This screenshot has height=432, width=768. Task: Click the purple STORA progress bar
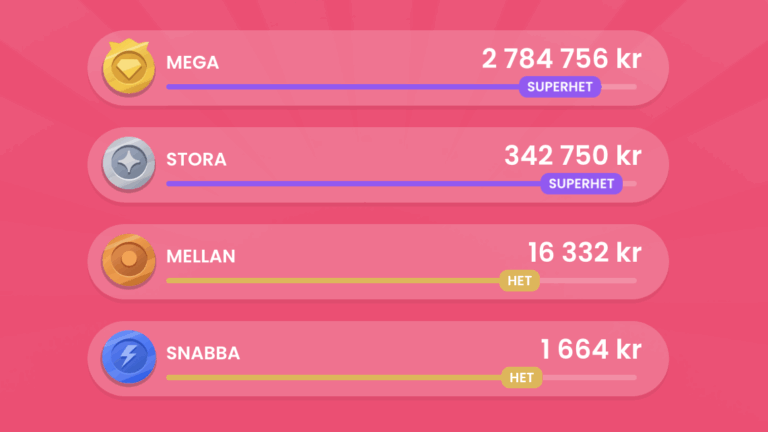pyautogui.click(x=350, y=184)
